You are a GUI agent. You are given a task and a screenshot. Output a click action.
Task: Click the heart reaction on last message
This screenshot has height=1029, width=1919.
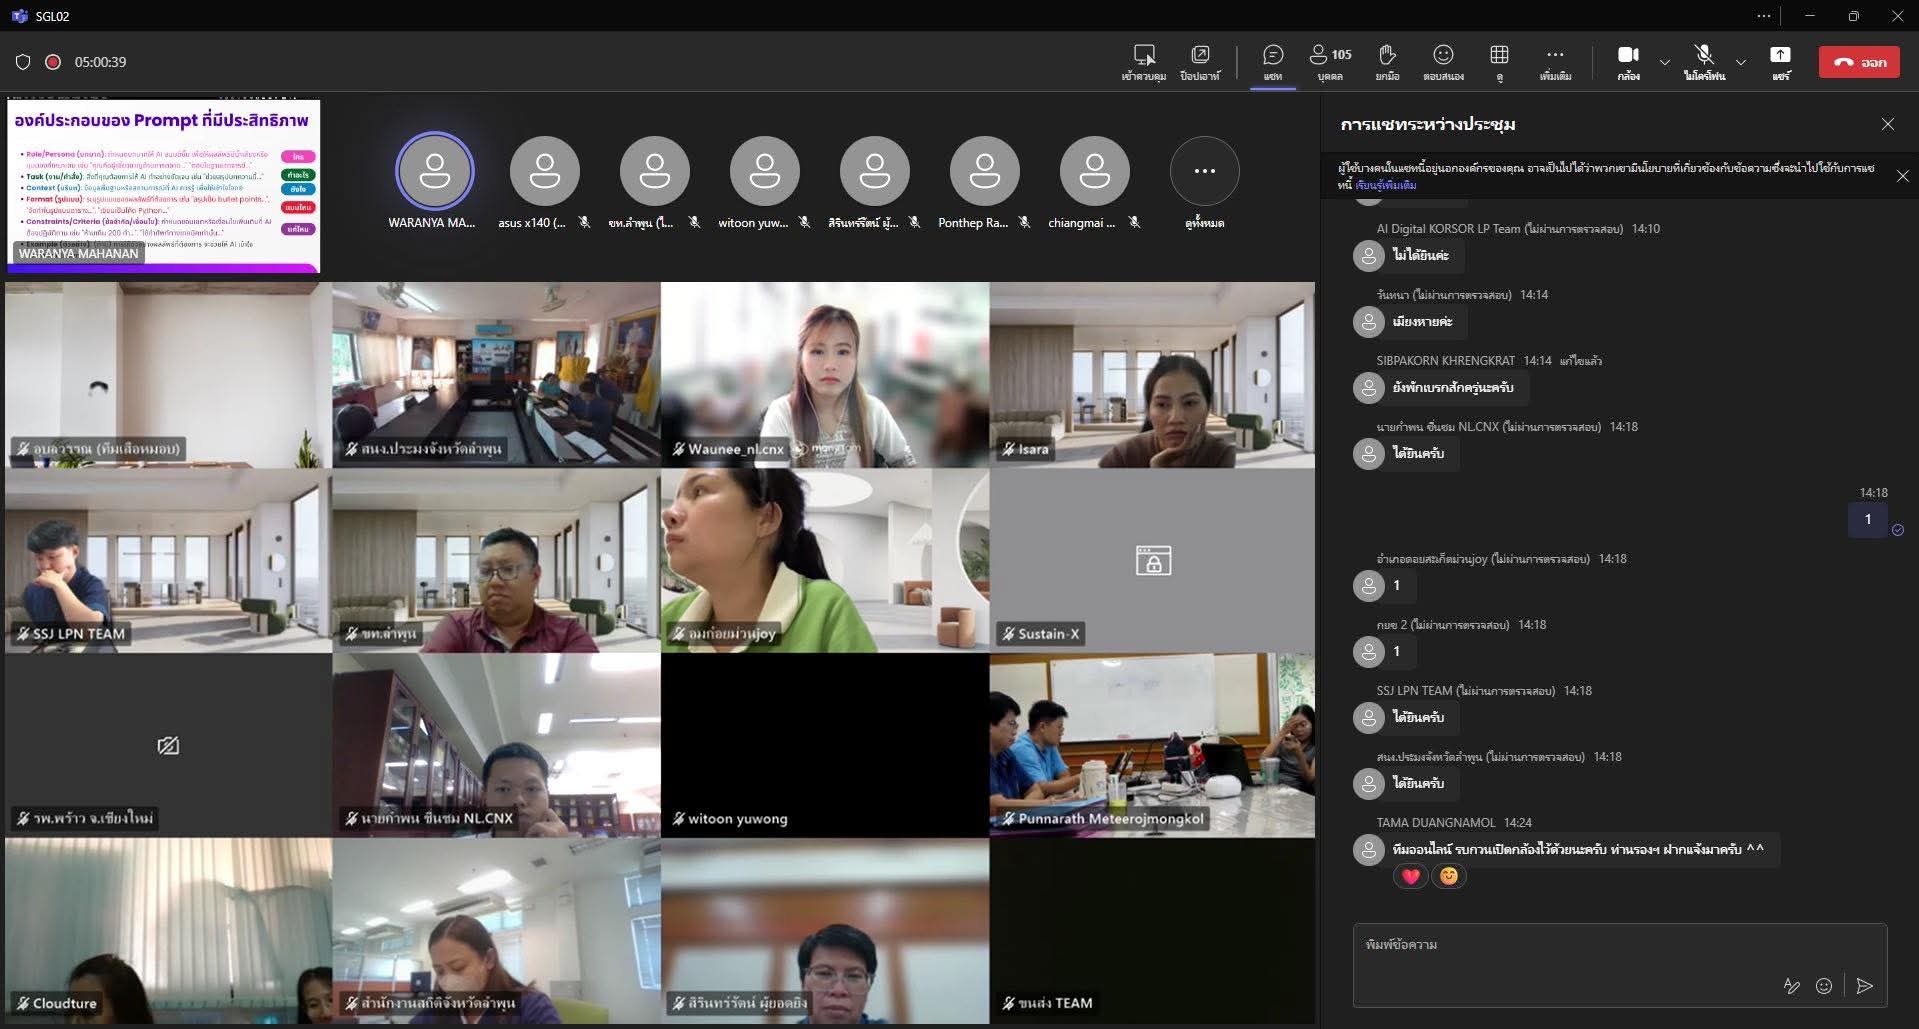1410,877
